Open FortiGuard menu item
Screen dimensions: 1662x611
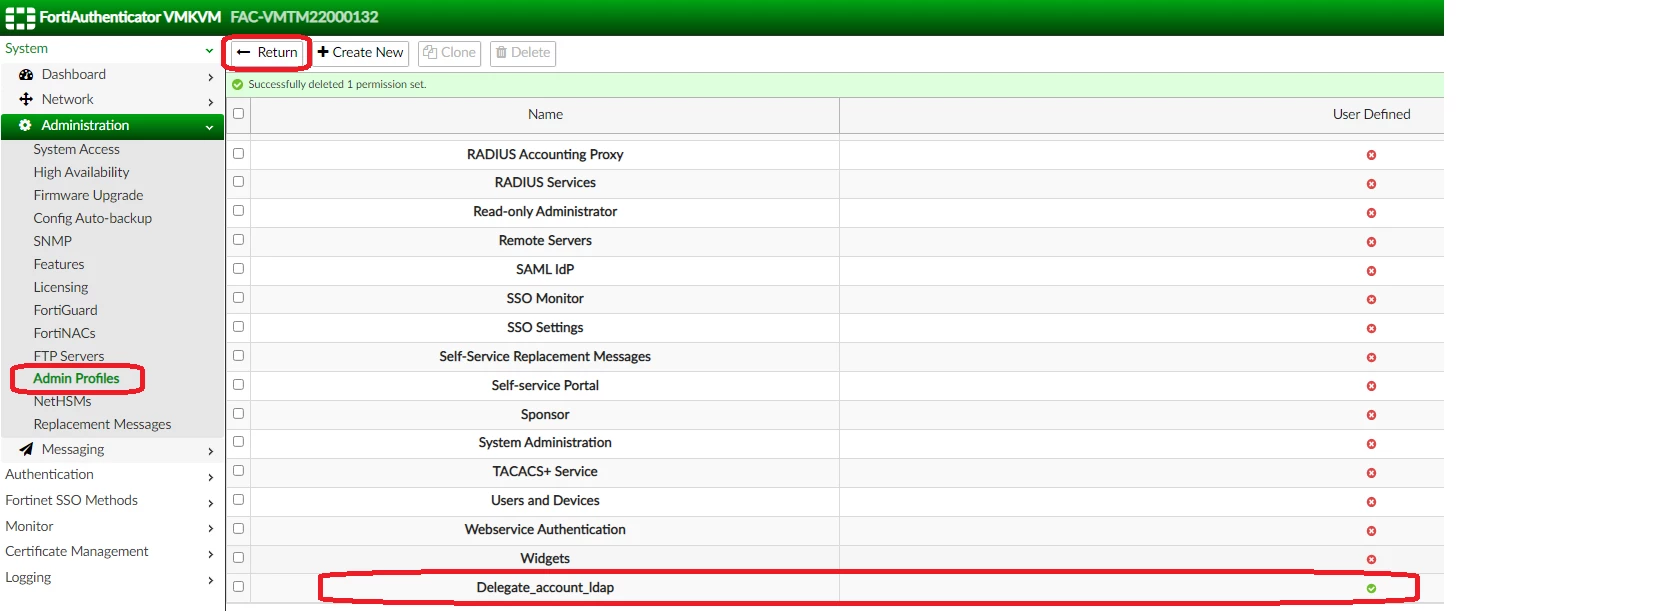65,311
